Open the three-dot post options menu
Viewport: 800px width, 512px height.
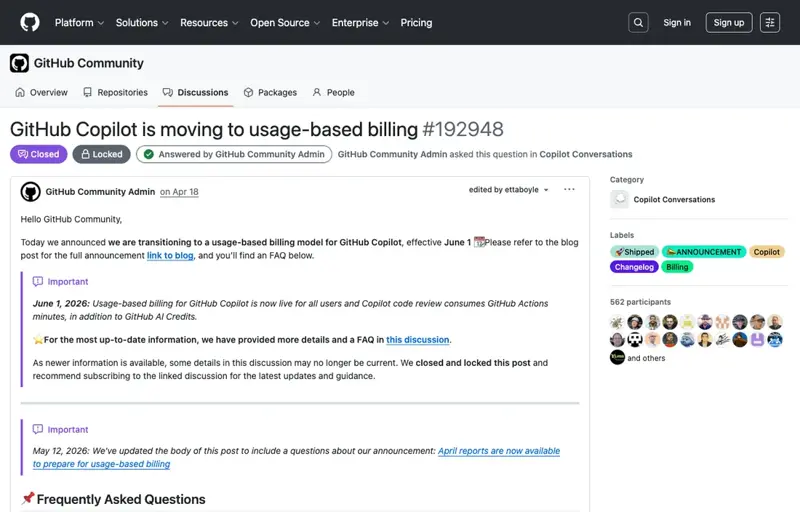[x=569, y=189]
